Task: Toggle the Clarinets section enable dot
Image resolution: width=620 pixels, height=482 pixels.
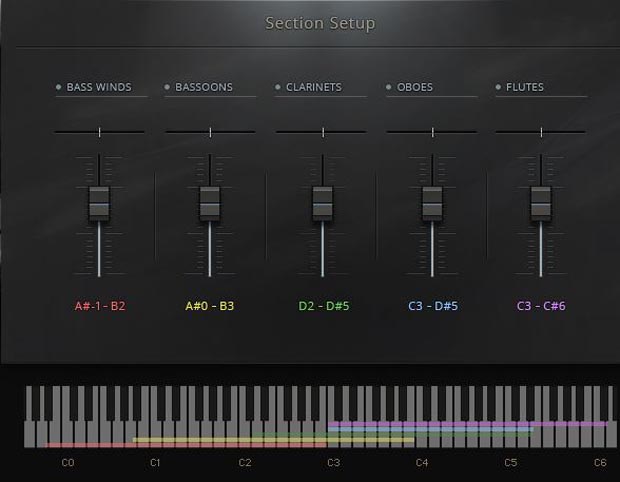Action: [x=278, y=88]
